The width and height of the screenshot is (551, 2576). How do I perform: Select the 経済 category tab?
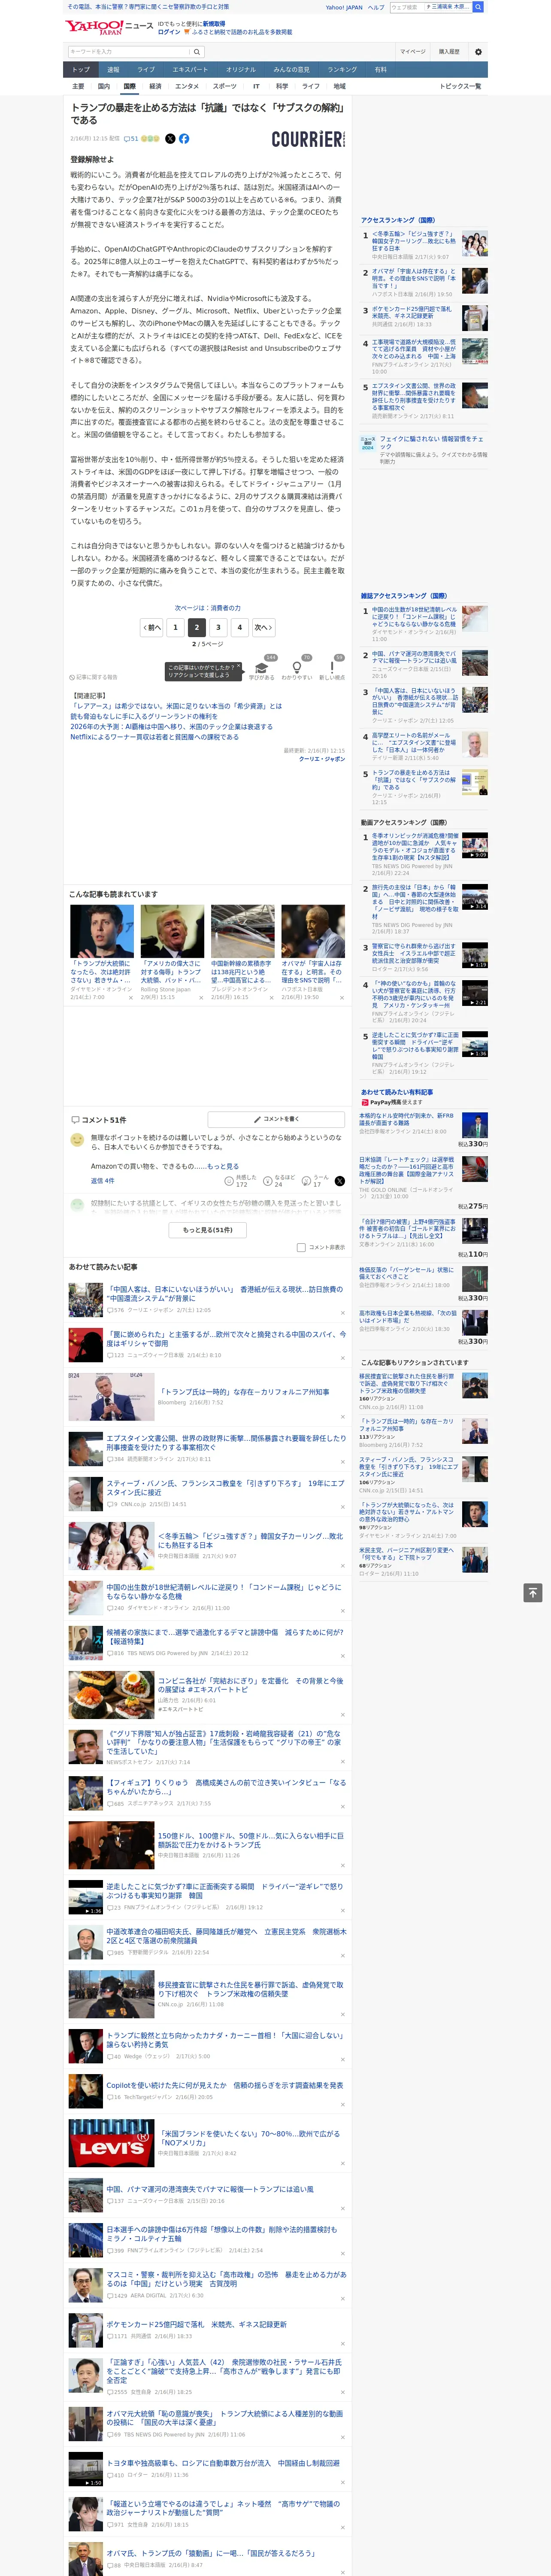point(155,86)
